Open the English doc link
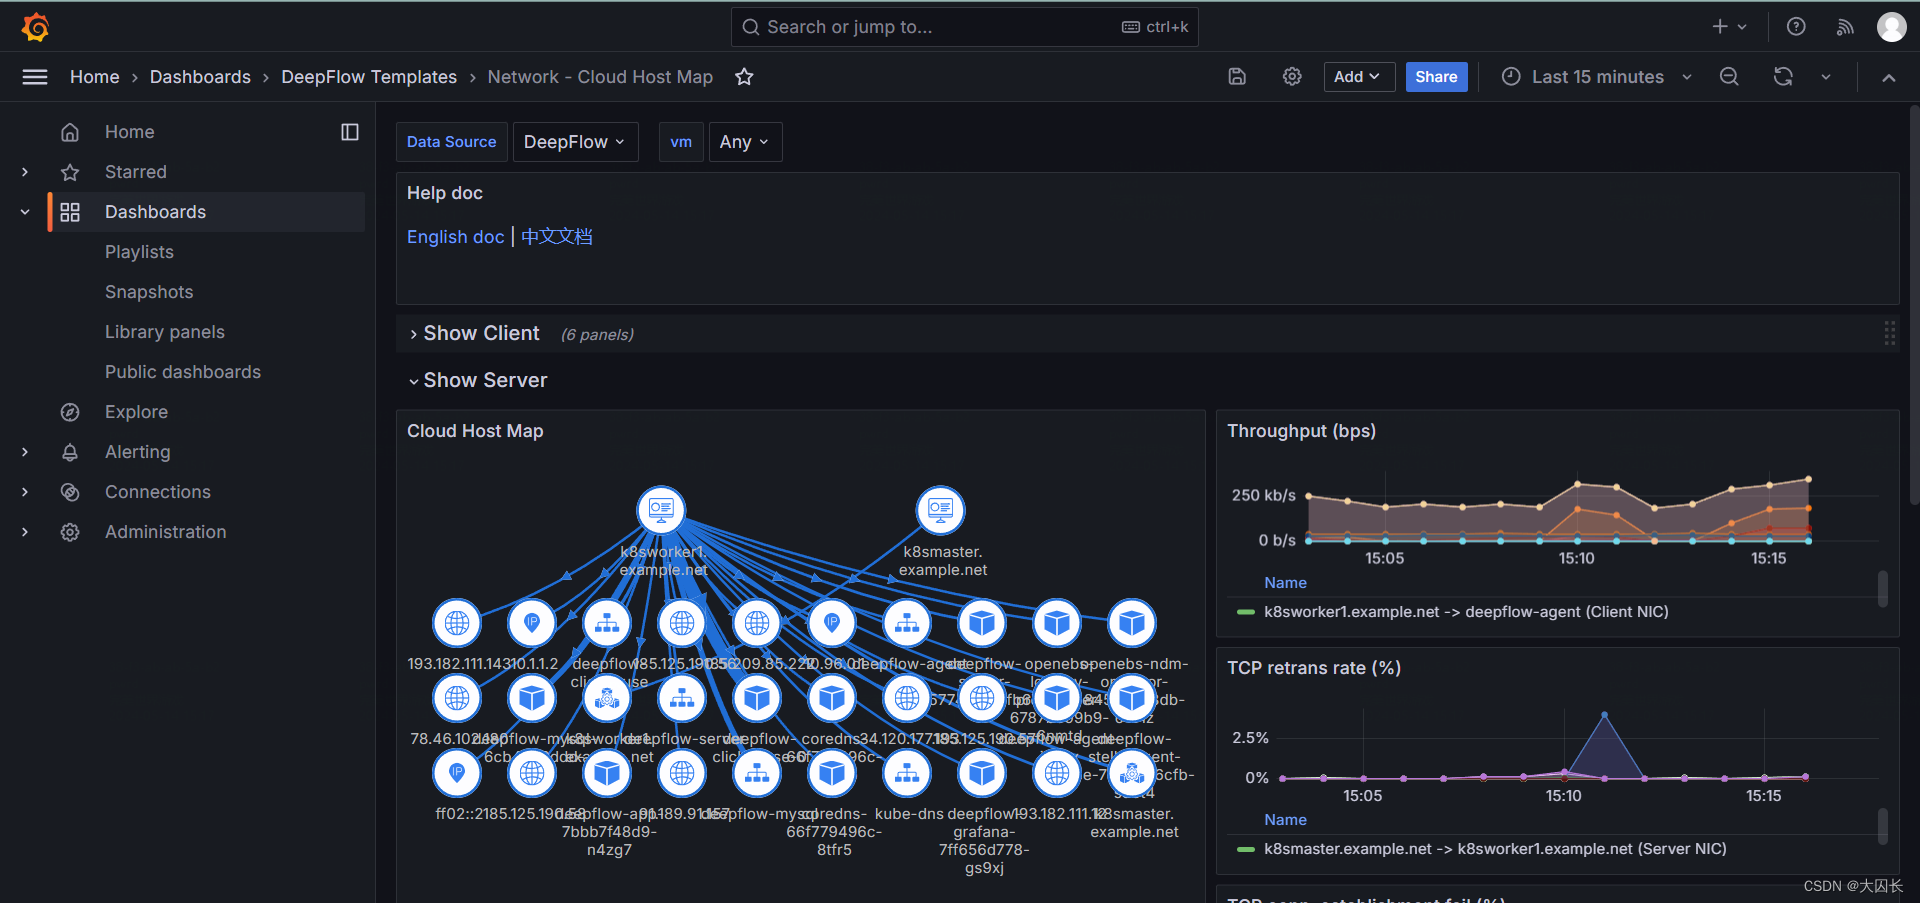Screen dimensions: 1920x903 pyautogui.click(x=455, y=237)
